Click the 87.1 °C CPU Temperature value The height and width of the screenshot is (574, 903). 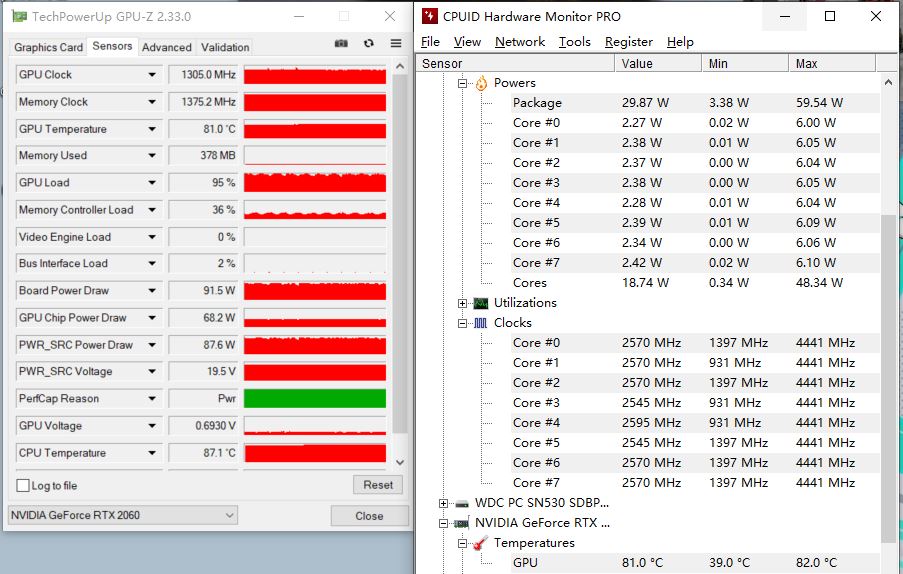pos(219,453)
